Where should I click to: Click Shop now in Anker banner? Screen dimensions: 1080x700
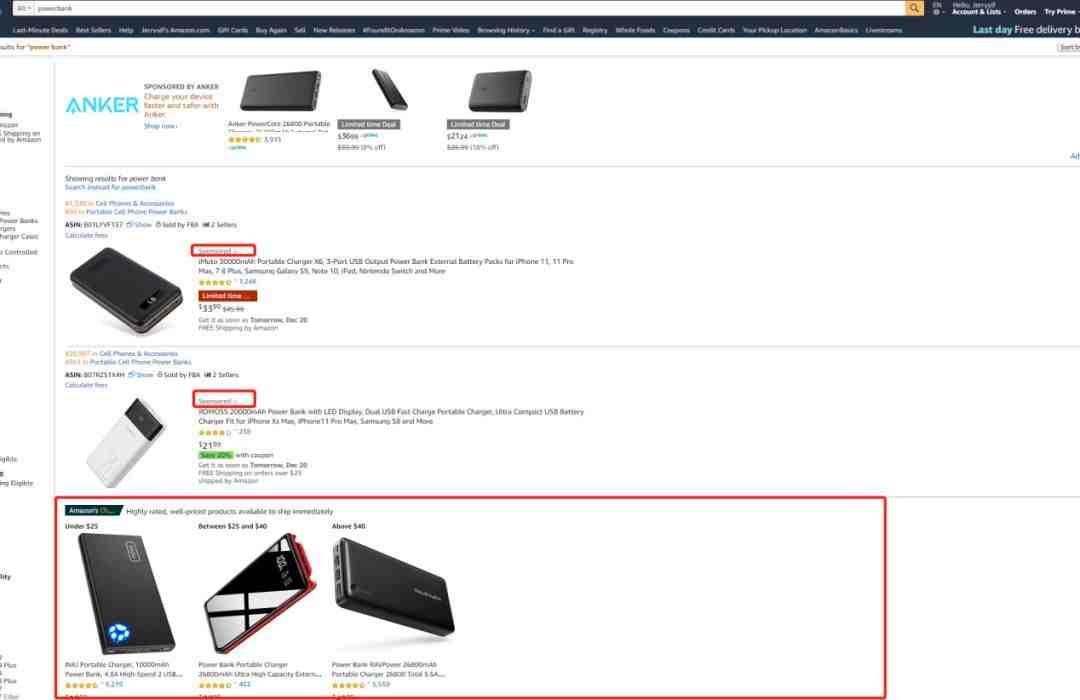pos(160,126)
